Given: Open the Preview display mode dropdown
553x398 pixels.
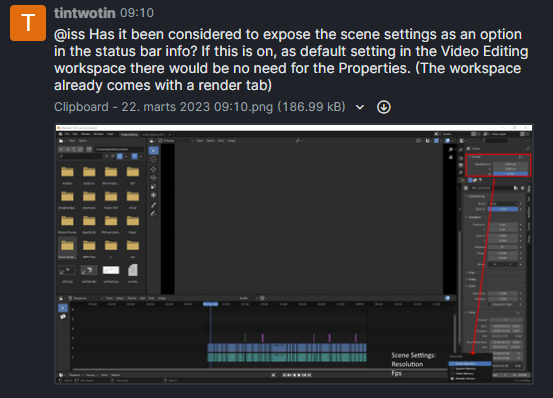Looking at the screenshot, I should pyautogui.click(x=176, y=141).
